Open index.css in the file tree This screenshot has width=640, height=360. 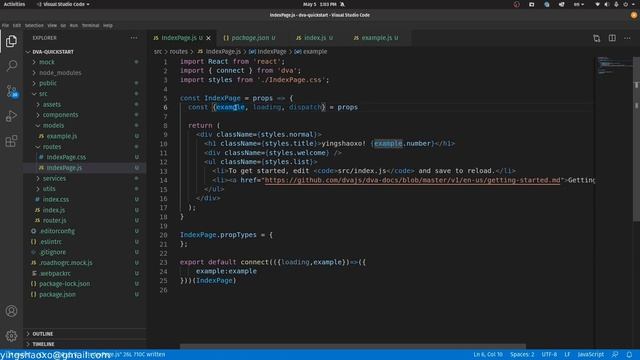tap(56, 200)
